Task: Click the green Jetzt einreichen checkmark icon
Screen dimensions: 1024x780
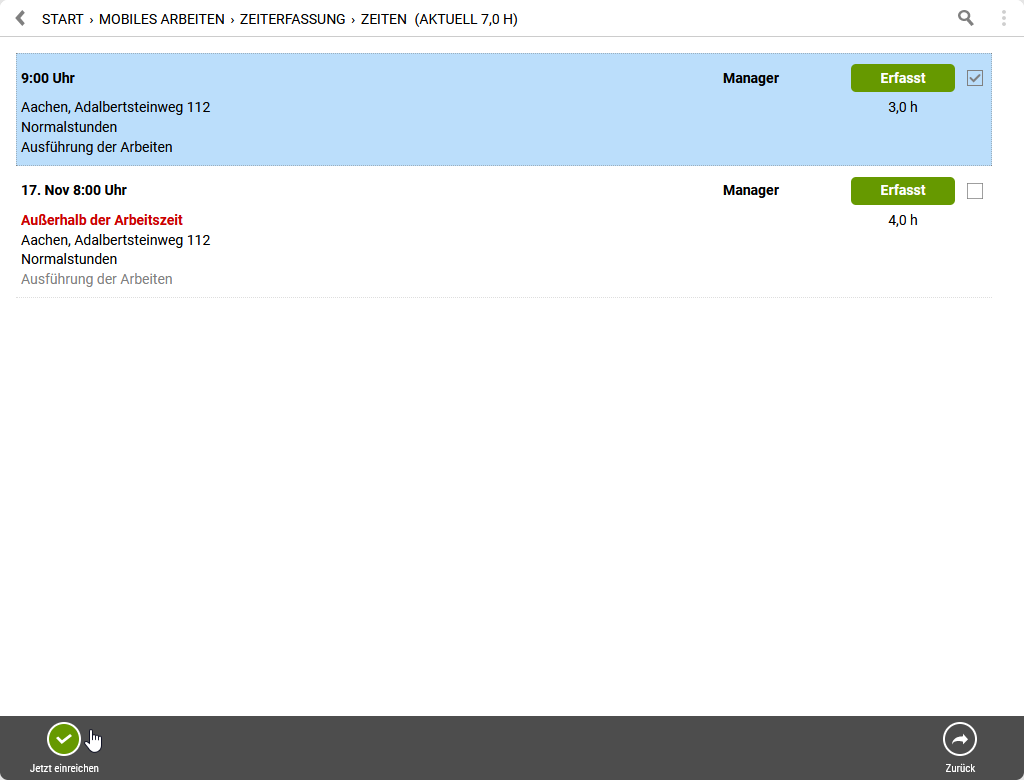Action: 64,739
